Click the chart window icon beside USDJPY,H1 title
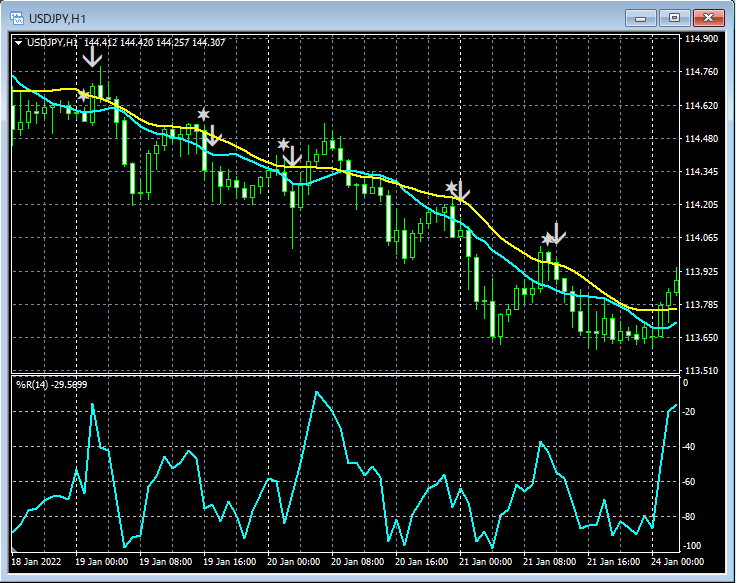737x583 pixels. coord(17,18)
